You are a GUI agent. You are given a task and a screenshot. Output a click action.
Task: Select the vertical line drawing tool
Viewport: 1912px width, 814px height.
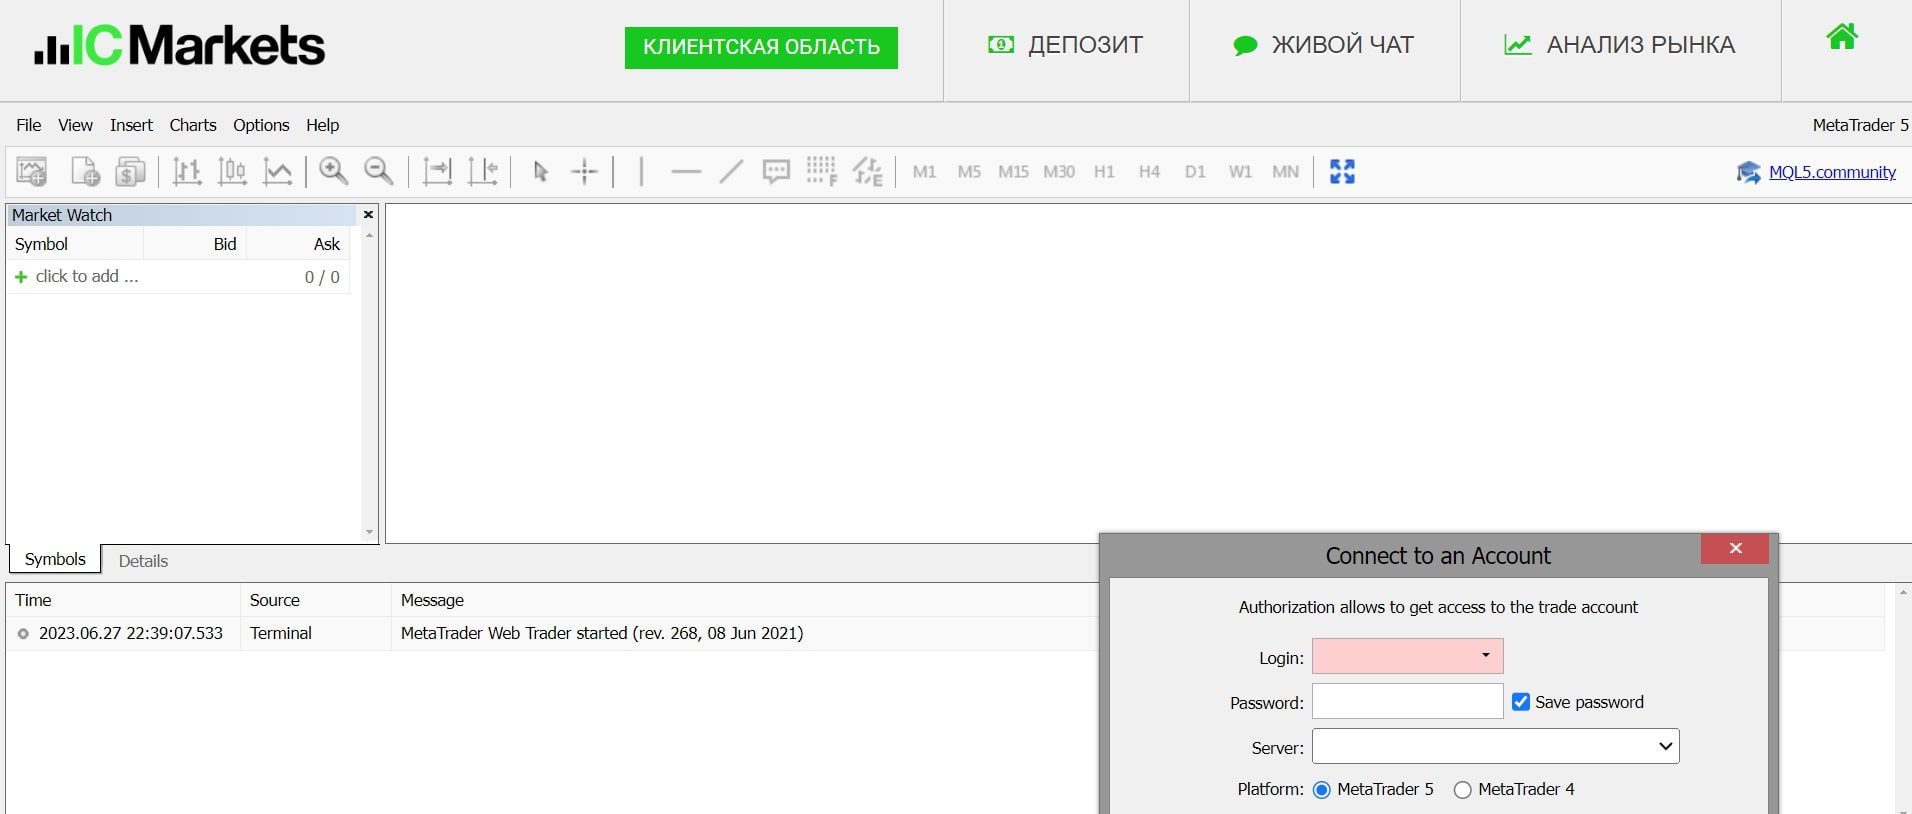coord(640,172)
